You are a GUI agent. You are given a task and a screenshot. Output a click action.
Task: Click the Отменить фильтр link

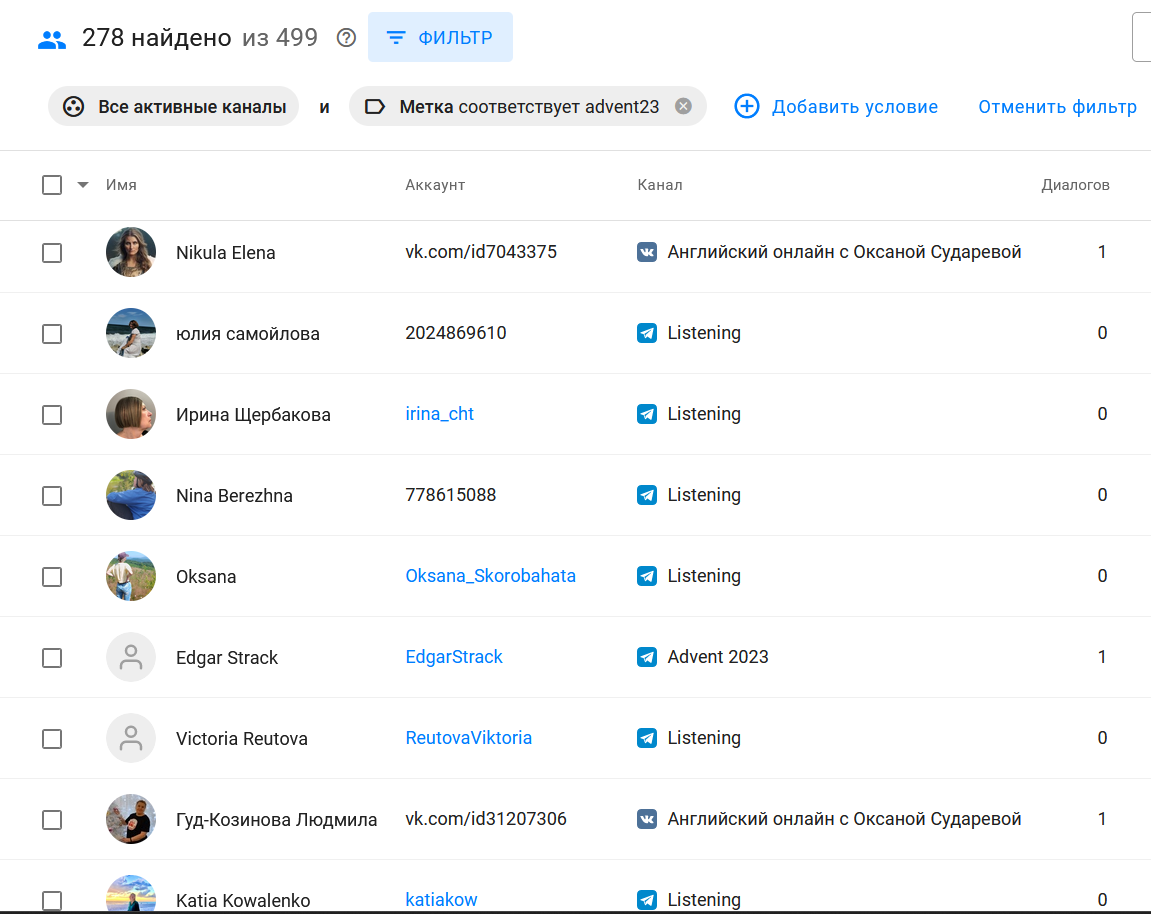tap(1057, 106)
